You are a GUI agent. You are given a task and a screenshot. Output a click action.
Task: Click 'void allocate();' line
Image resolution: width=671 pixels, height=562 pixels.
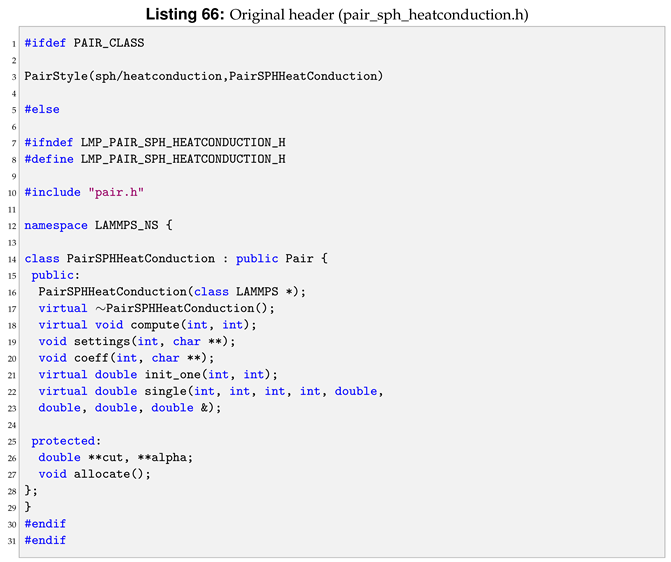pyautogui.click(x=95, y=474)
